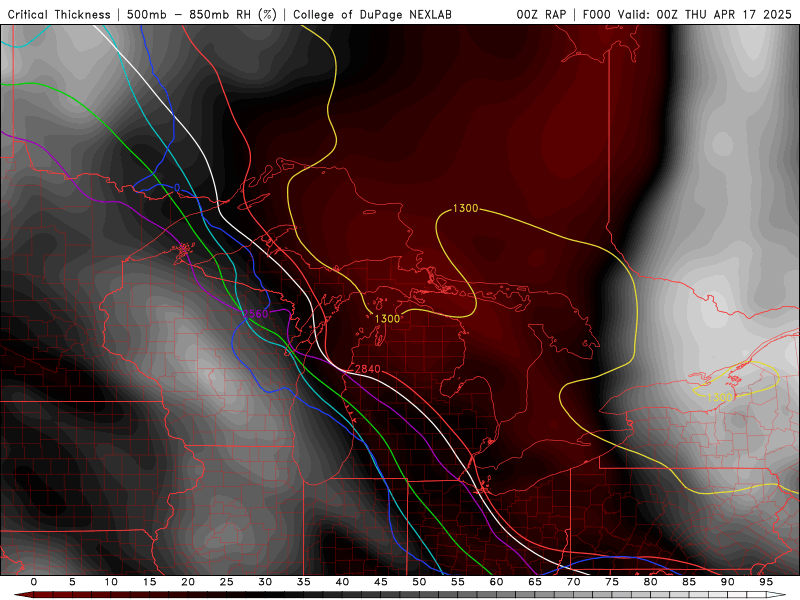
Task: Click the "40" value on the color scale
Action: tap(342, 582)
